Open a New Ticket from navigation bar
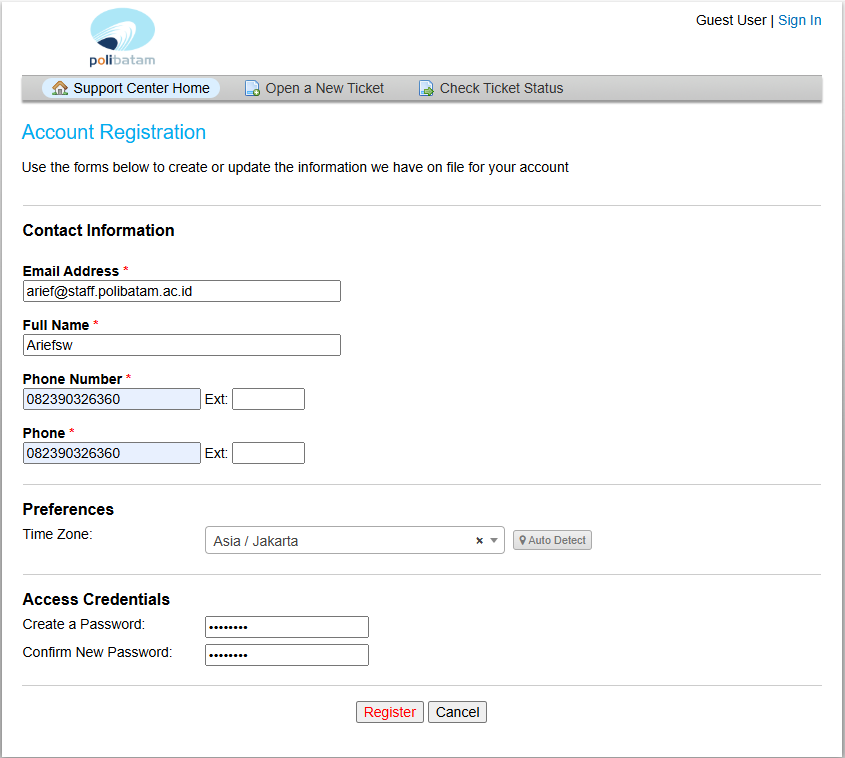 [x=324, y=88]
